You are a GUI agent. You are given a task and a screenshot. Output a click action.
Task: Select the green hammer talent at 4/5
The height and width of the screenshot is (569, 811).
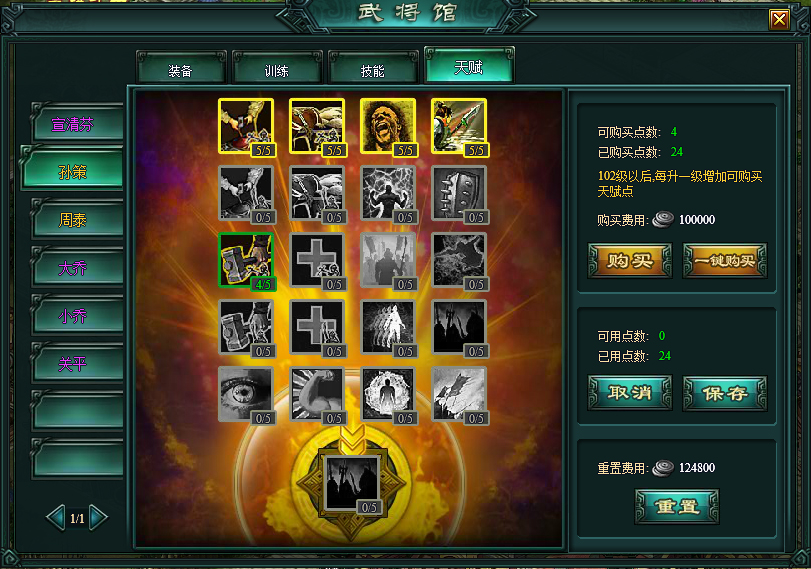pos(247,260)
